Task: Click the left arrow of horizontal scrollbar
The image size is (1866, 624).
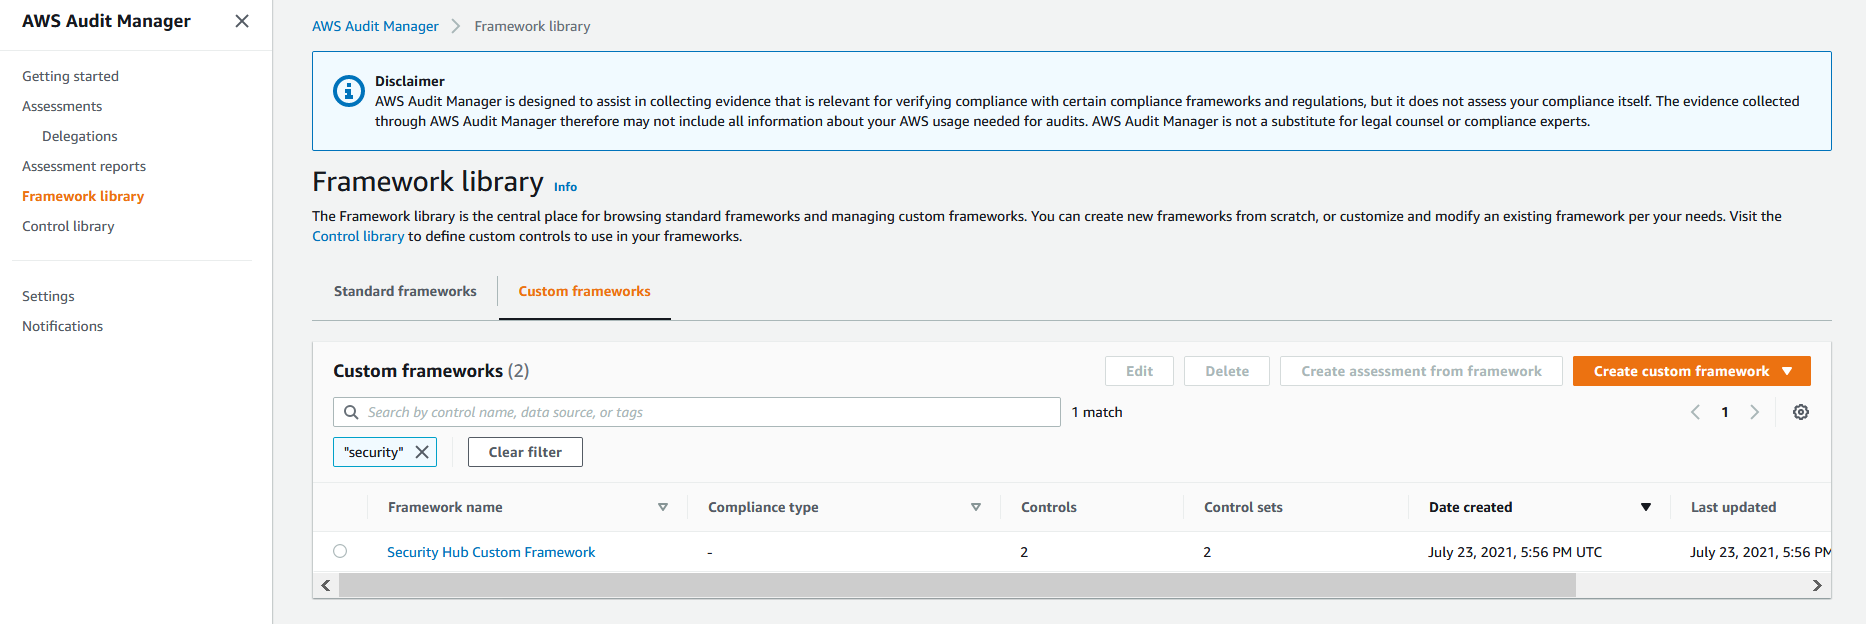Action: [x=326, y=585]
